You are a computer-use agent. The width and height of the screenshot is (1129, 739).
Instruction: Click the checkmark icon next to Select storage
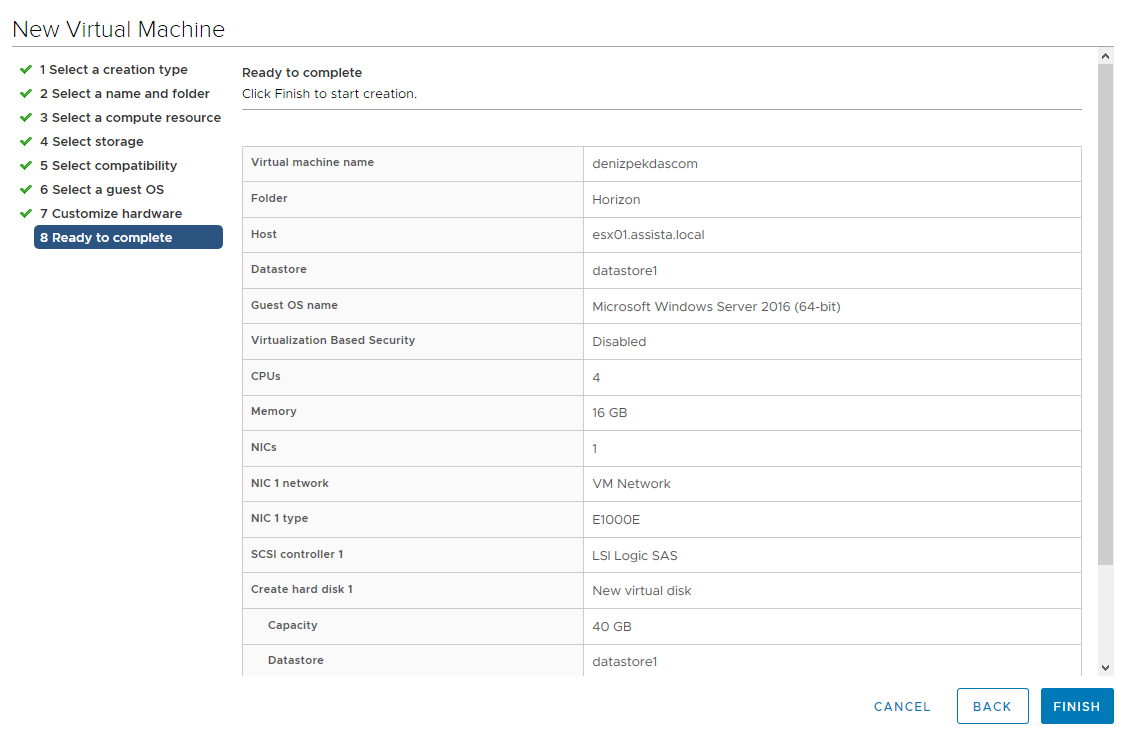[x=26, y=141]
